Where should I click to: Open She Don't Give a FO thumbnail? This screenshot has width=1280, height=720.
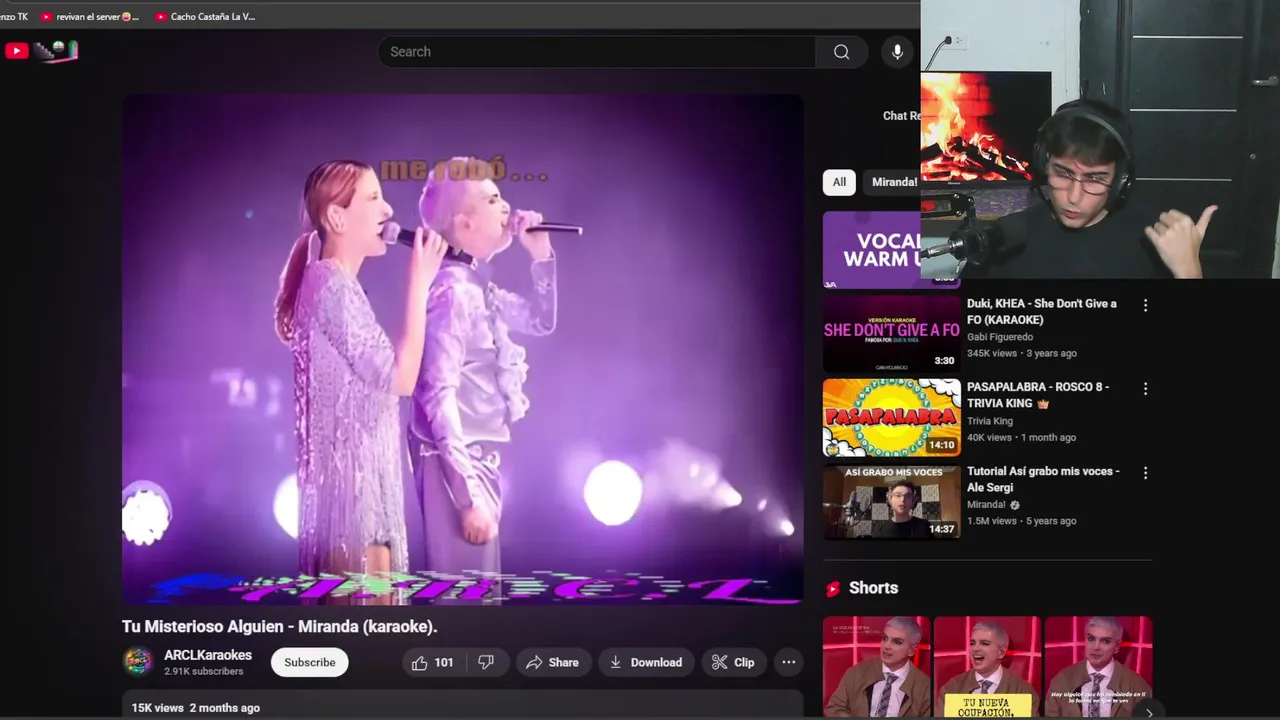(x=891, y=333)
